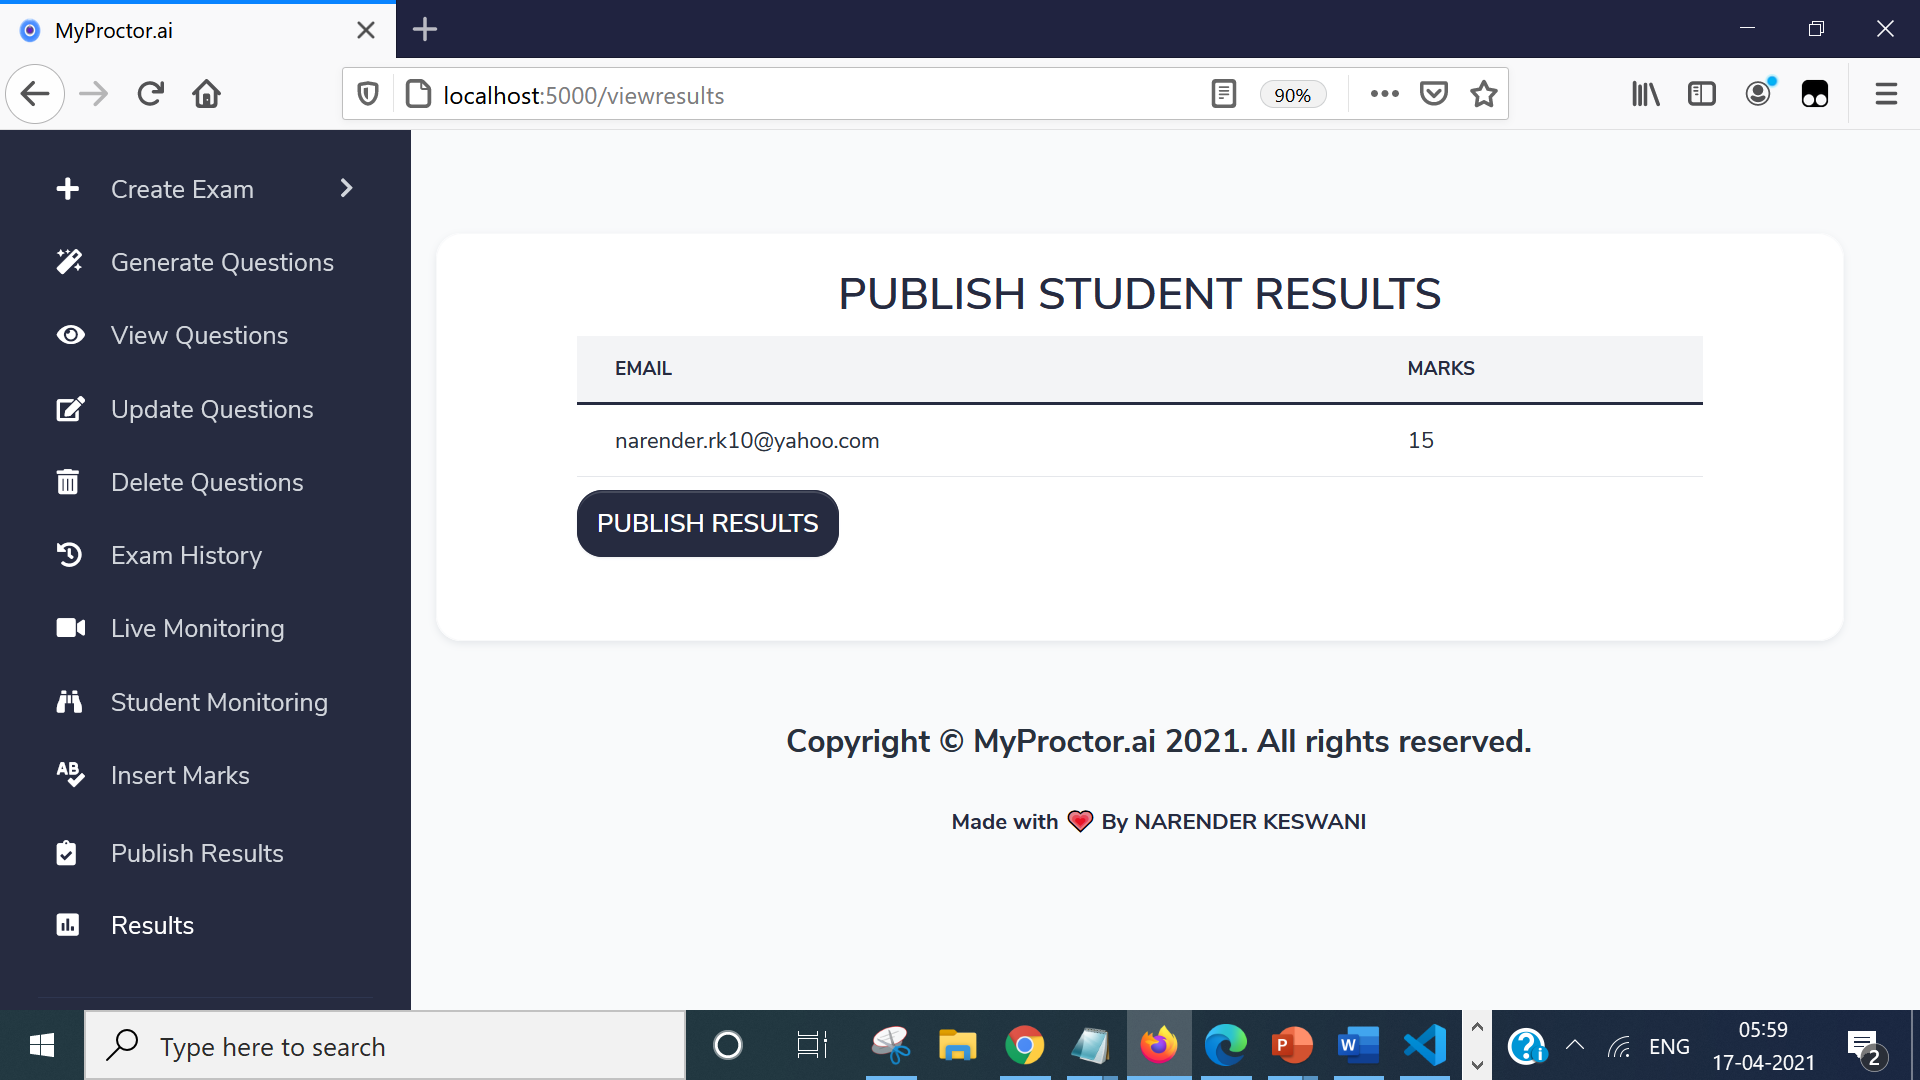The height and width of the screenshot is (1080, 1920).
Task: Open Firefox Library icon
Action: pos(1646,94)
